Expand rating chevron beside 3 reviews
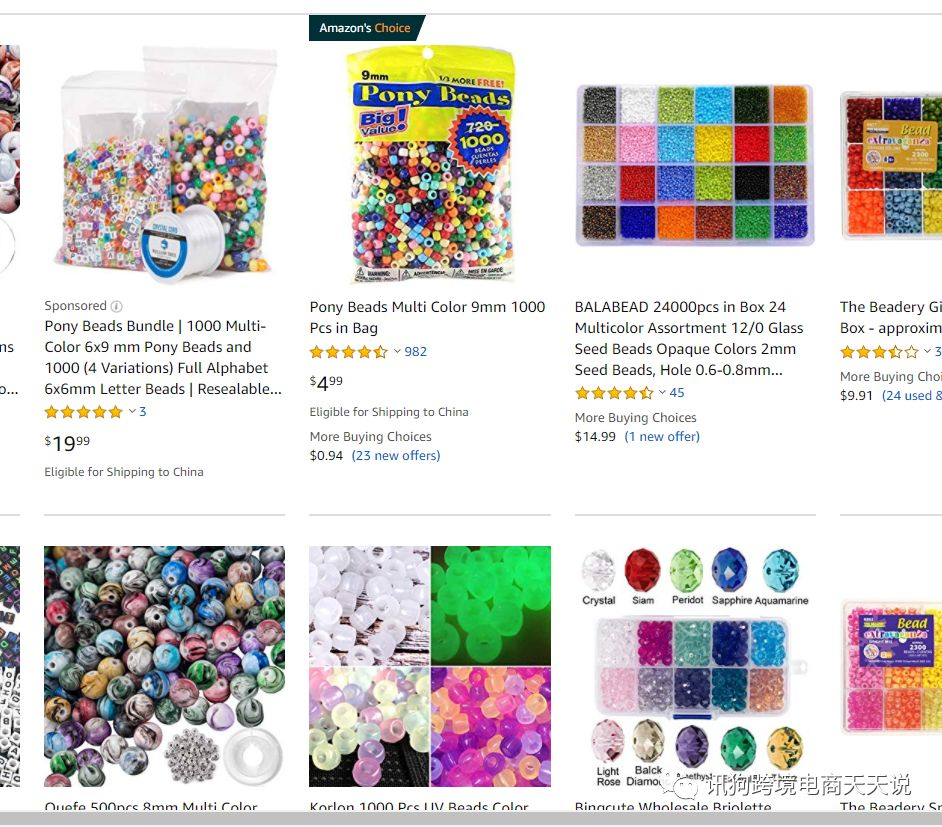The image size is (942, 827). click(132, 411)
